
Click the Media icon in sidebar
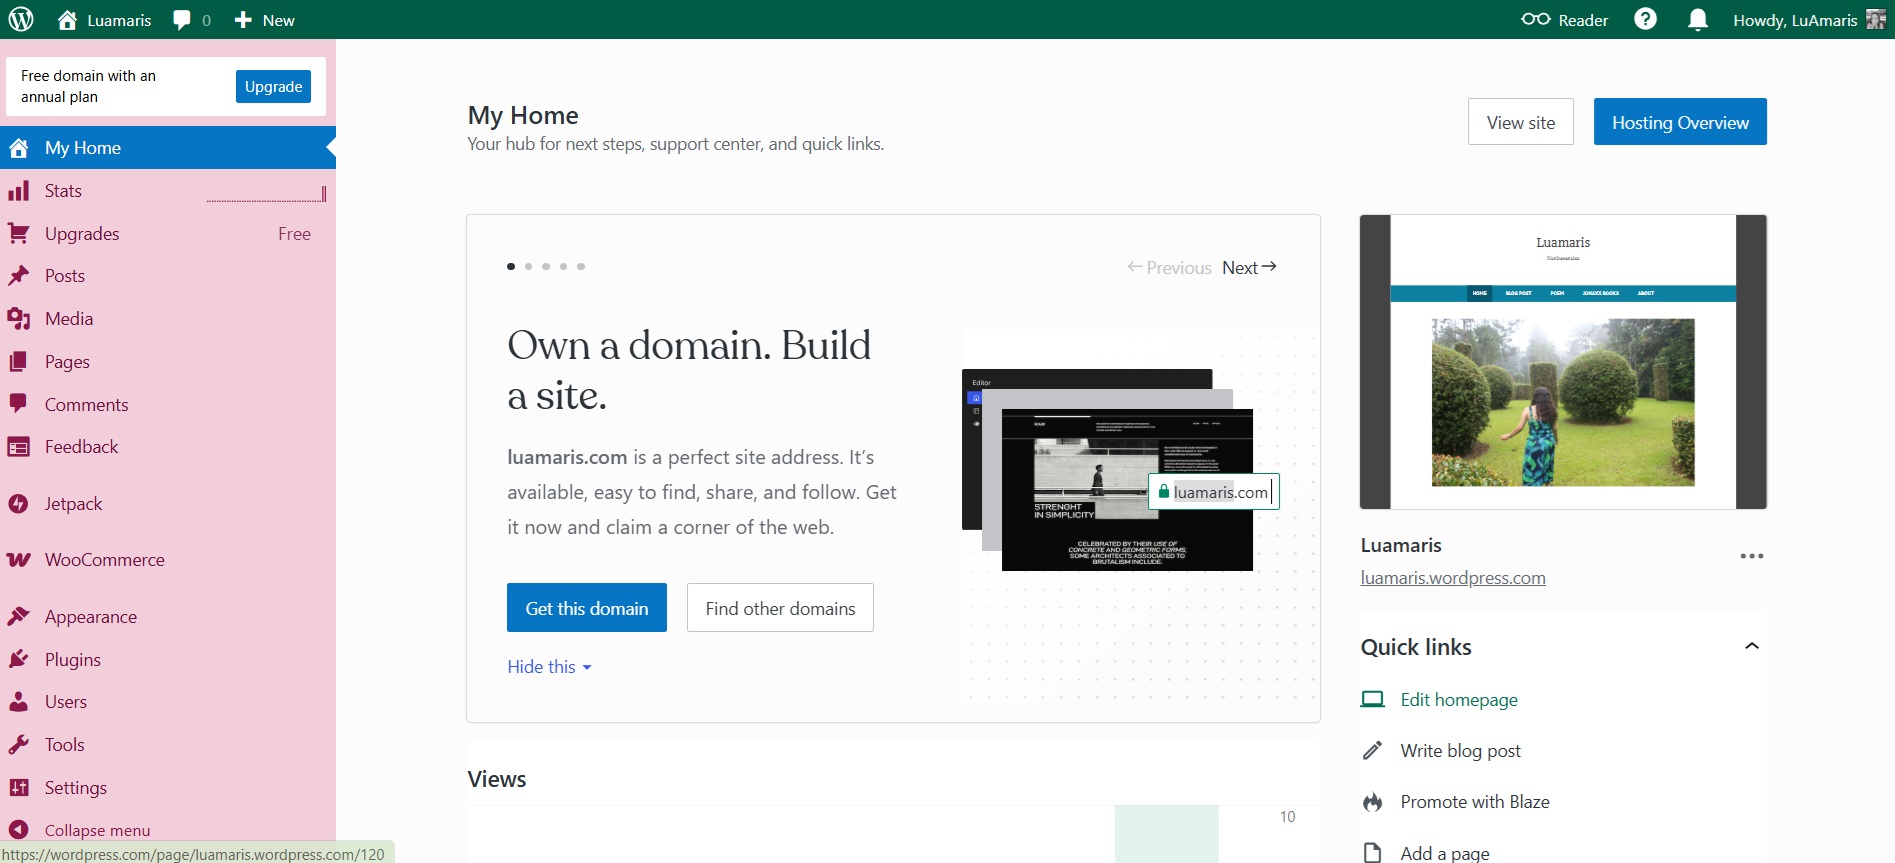19,318
